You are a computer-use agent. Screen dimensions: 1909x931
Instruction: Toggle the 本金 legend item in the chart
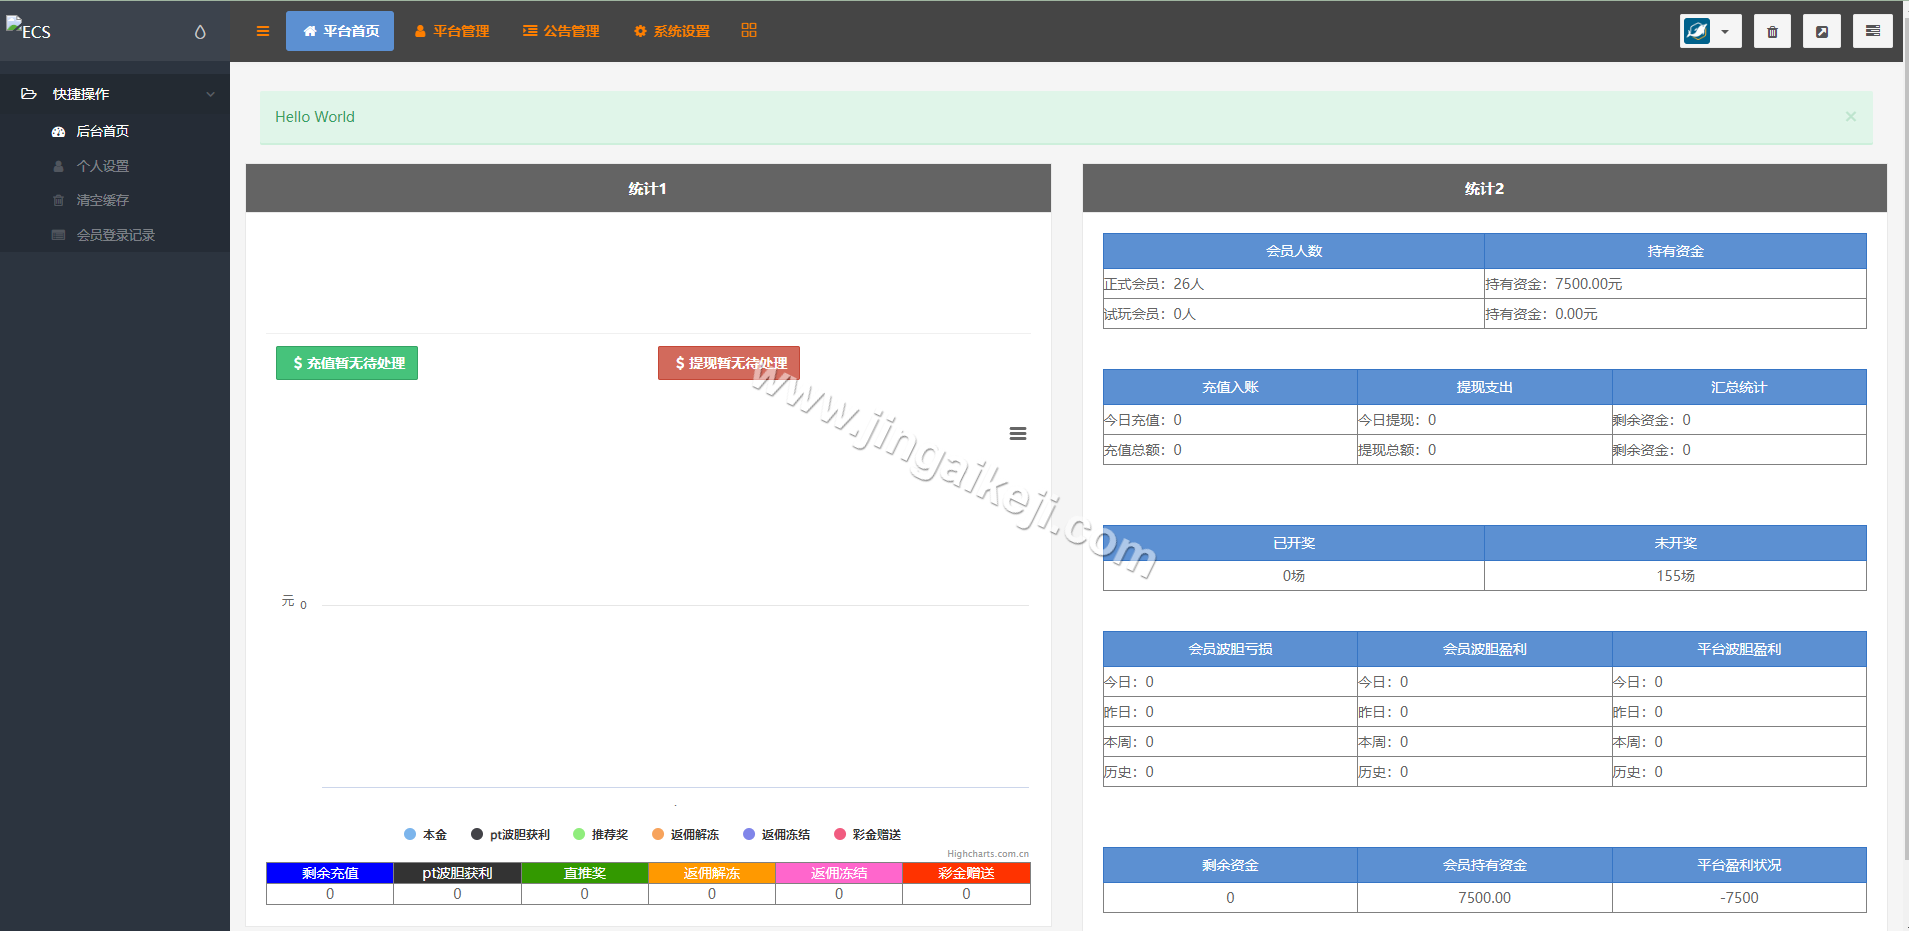(426, 833)
